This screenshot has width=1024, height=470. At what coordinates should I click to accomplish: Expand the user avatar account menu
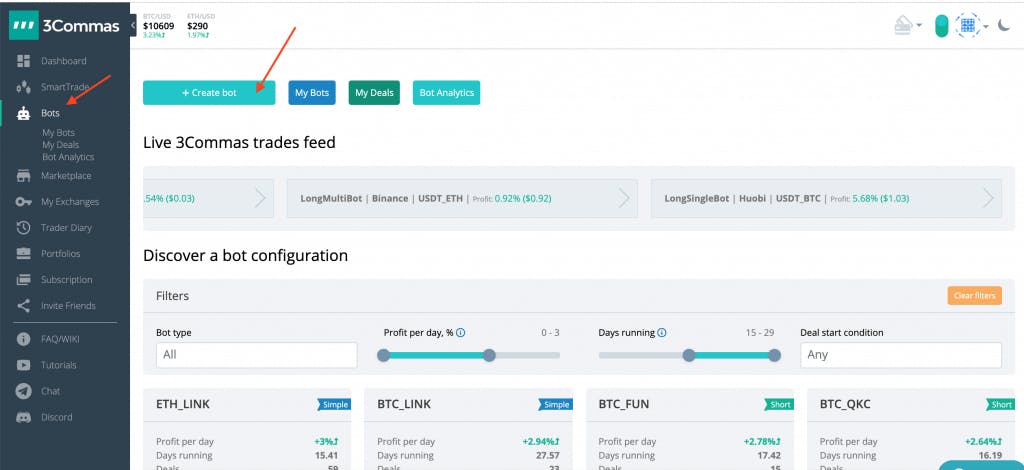coord(970,26)
